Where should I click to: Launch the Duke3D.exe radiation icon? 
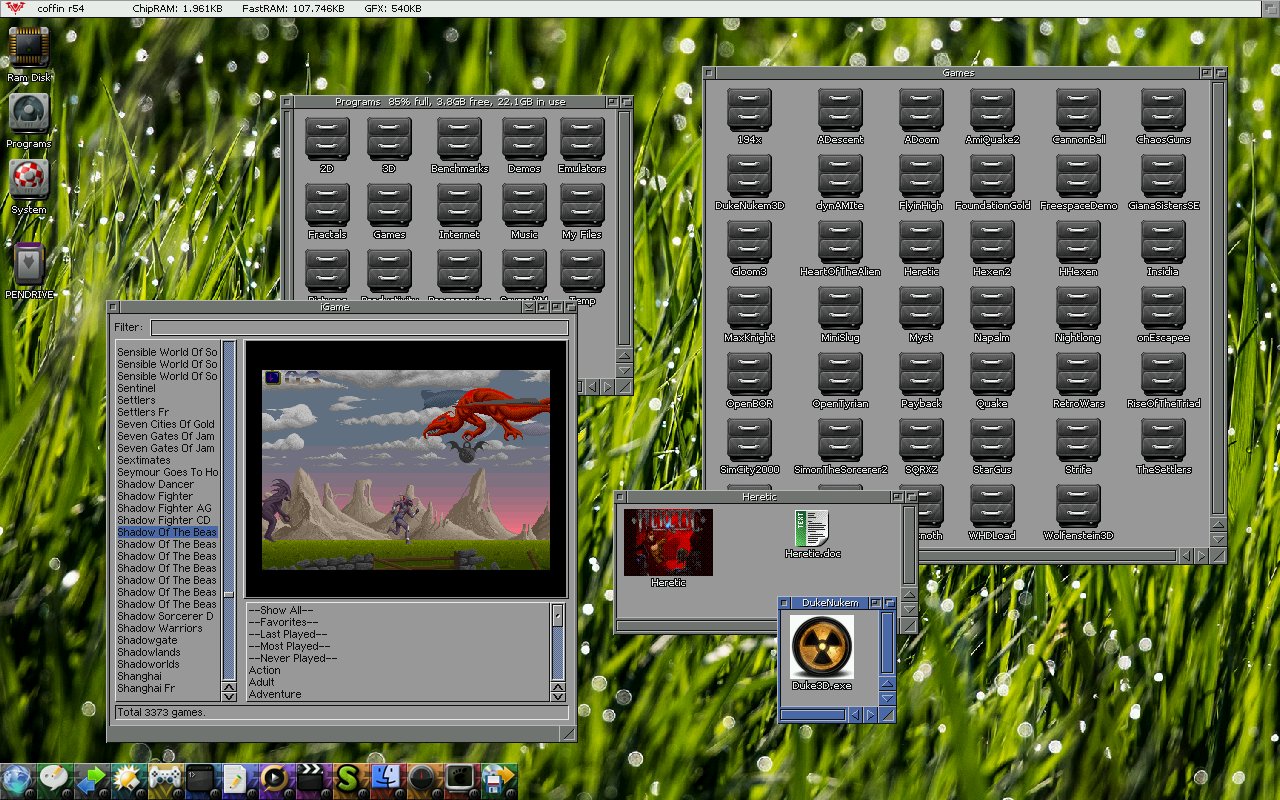tap(821, 647)
